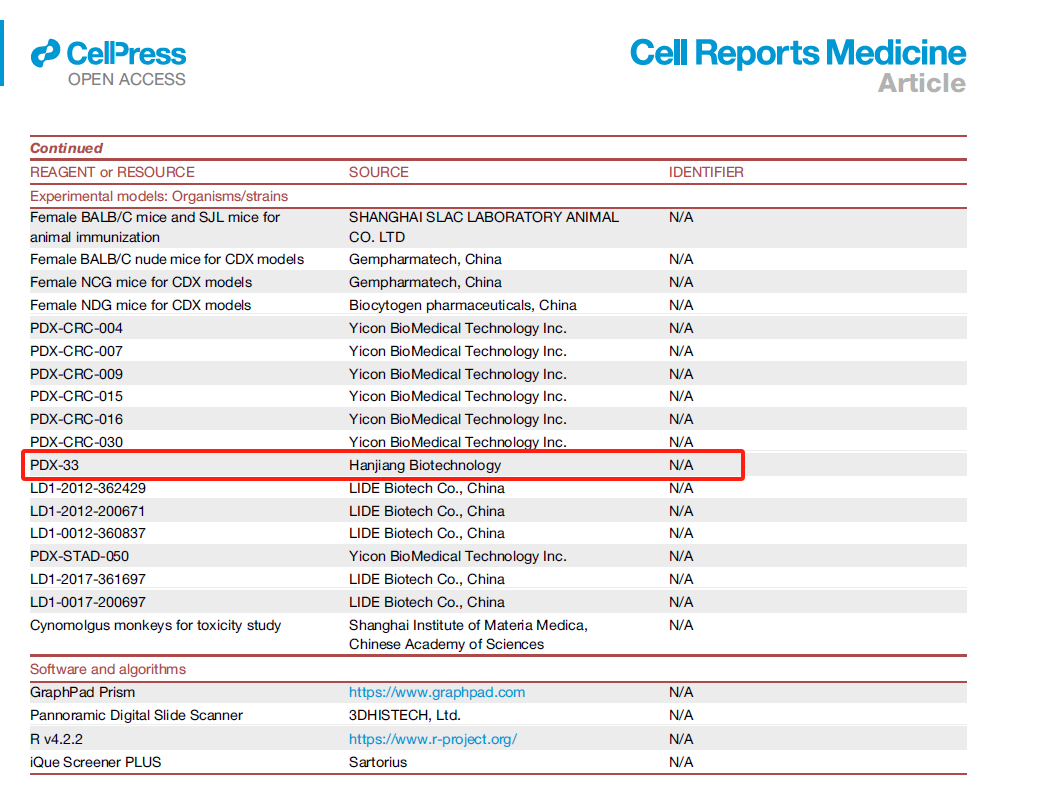Screen dimensions: 1040x797
Task: Select the 'PDX-CRC-004' row name
Action: (x=76, y=328)
